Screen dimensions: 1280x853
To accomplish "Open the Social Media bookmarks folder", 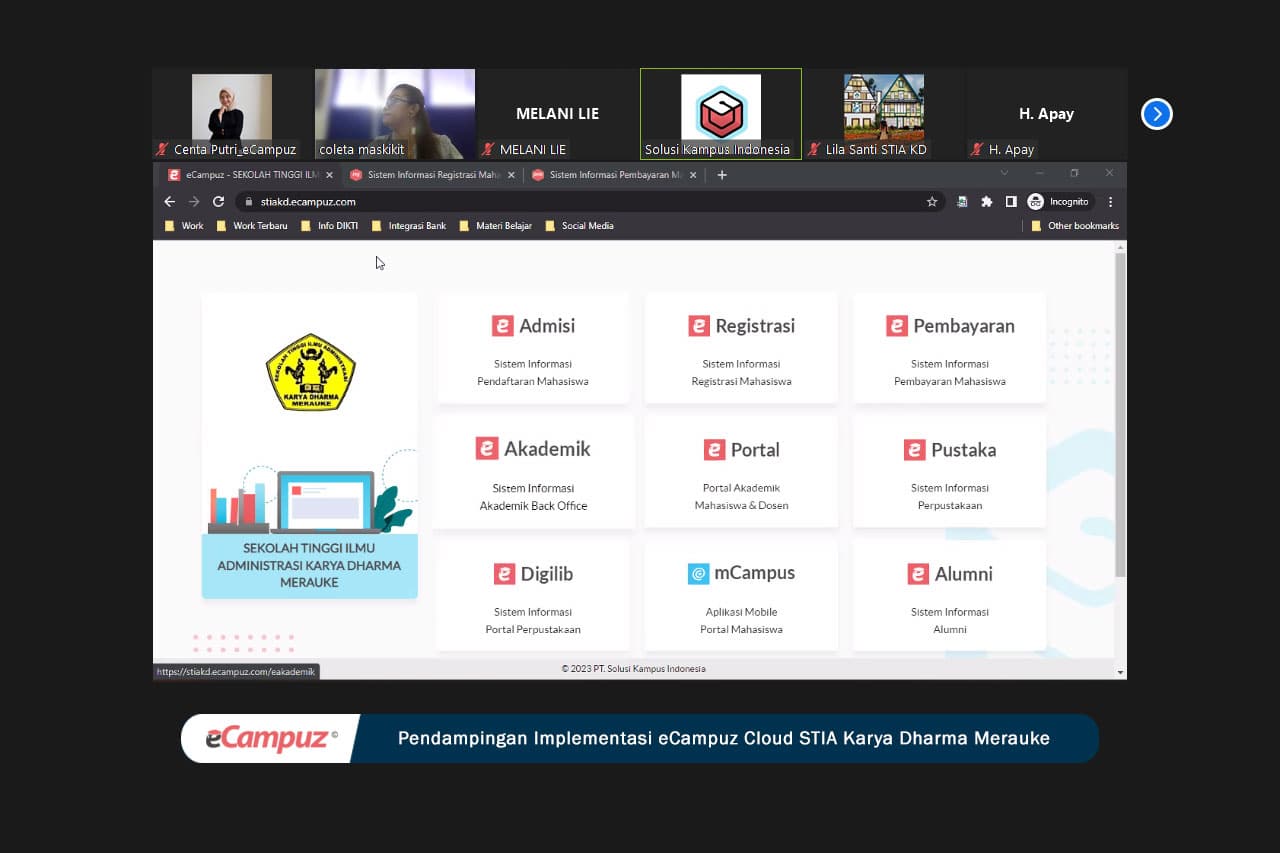I will pyautogui.click(x=580, y=226).
